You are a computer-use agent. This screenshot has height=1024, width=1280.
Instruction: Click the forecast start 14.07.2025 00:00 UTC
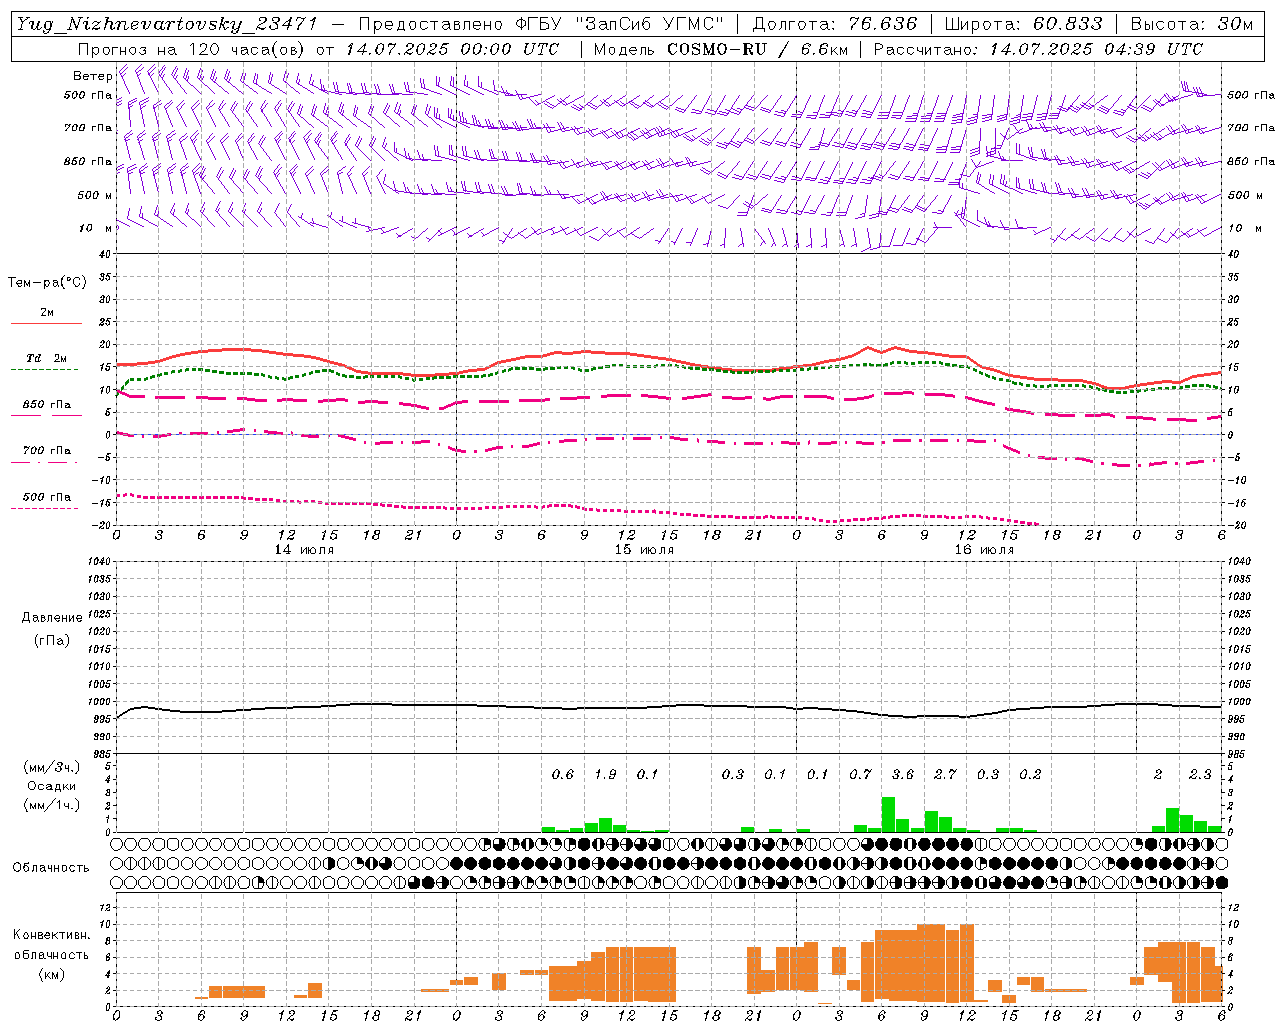point(452,49)
